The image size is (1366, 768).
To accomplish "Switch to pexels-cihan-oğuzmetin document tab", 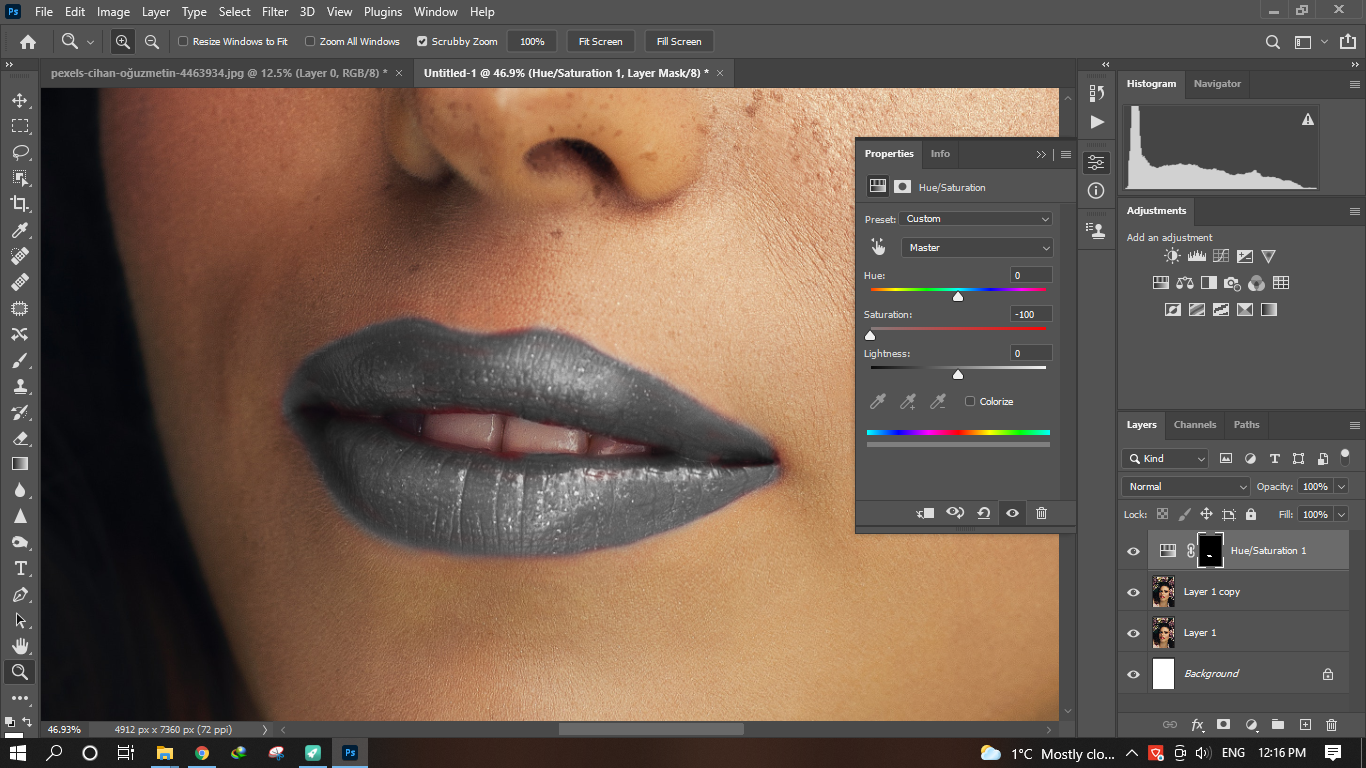I will point(220,73).
